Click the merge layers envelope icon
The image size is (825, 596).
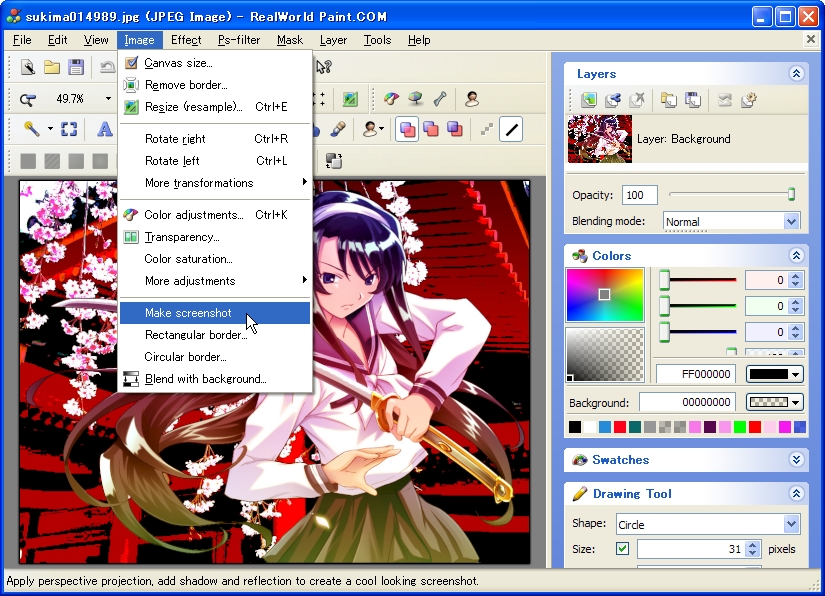pos(725,99)
